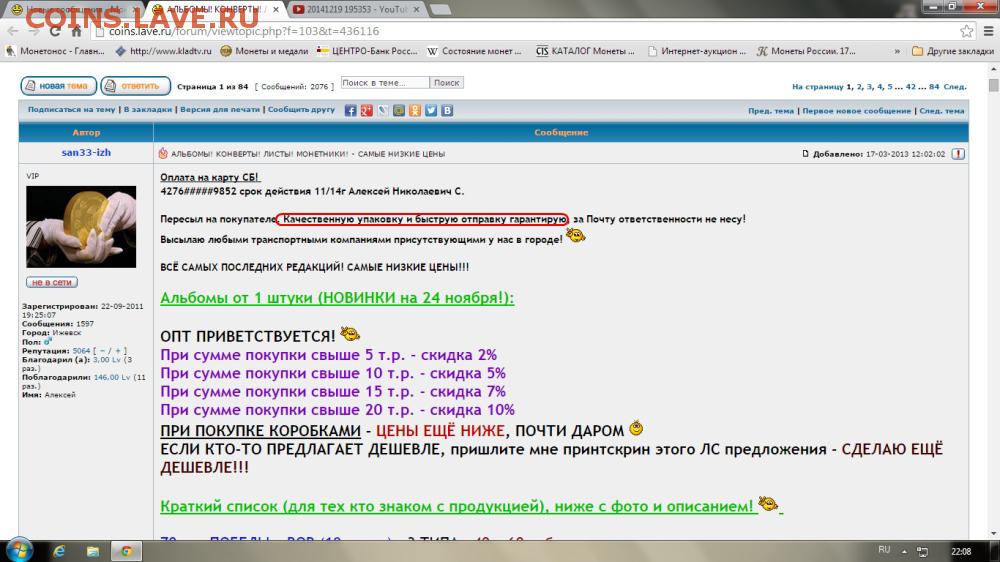Open Версия для печати link
The height and width of the screenshot is (562, 1000).
pyautogui.click(x=220, y=110)
